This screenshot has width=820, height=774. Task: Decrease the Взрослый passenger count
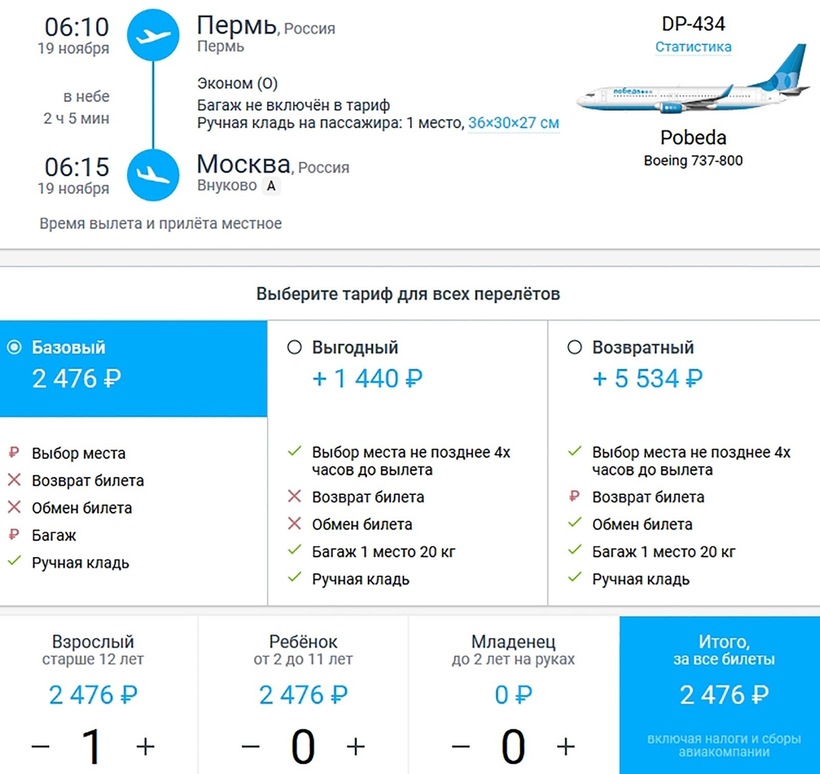click(40, 746)
